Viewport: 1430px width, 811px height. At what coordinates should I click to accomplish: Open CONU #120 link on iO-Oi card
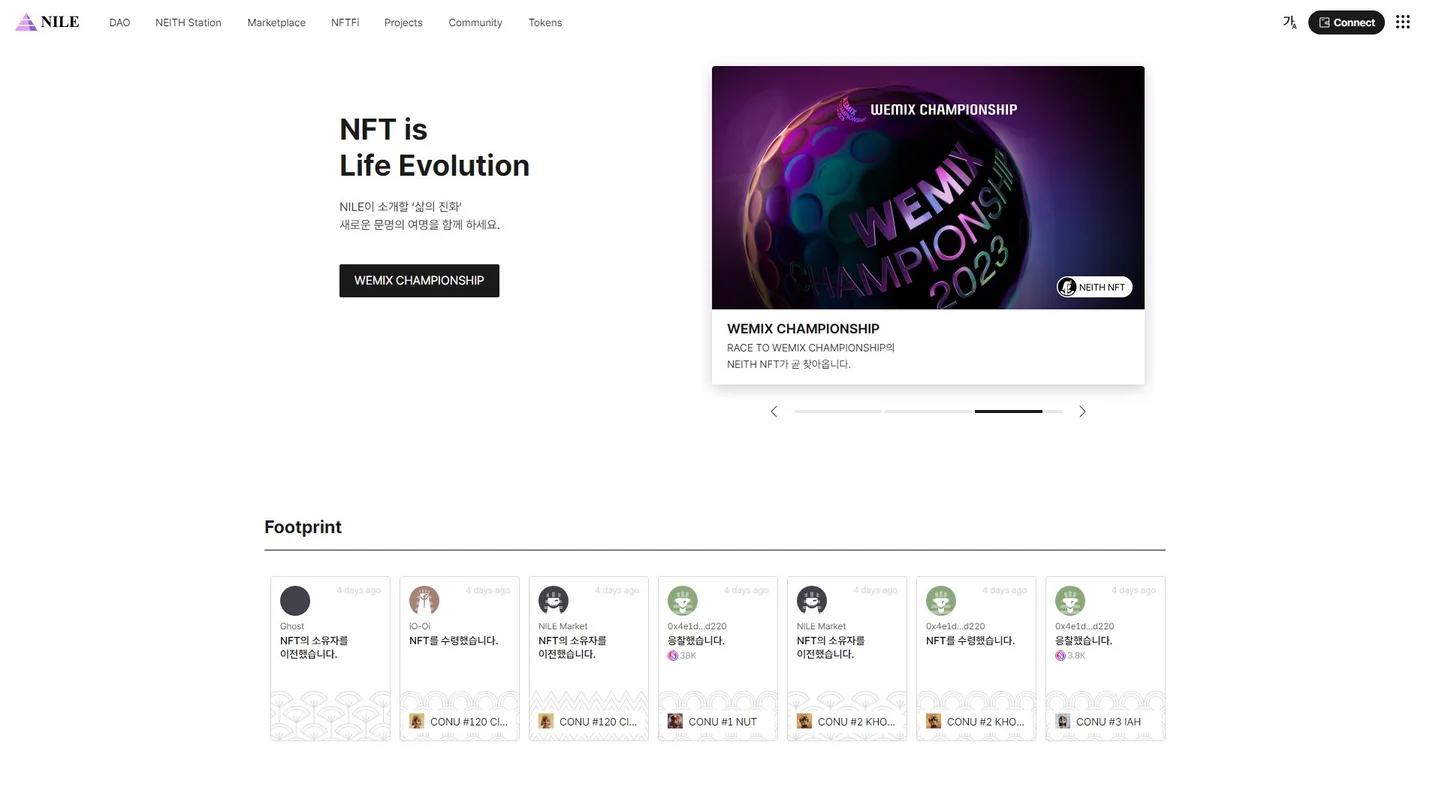point(459,721)
